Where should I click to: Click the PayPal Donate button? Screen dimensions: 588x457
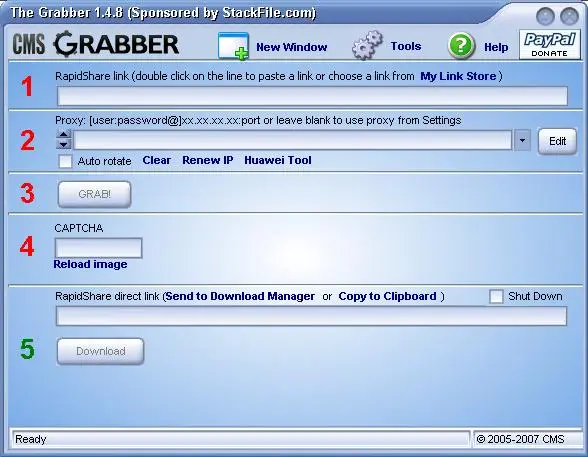549,44
